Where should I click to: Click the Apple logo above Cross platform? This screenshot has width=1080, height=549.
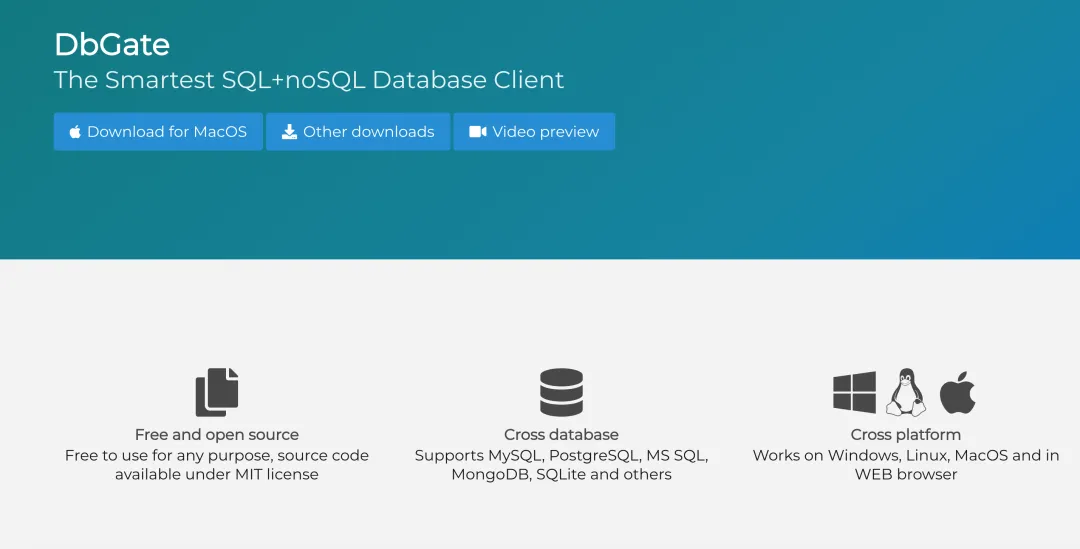(957, 392)
